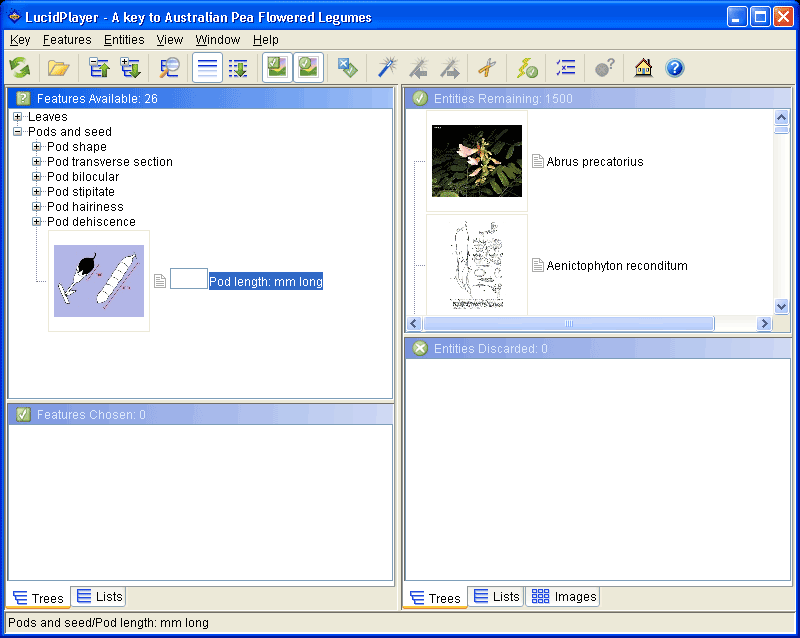Viewport: 800px width, 638px height.
Task: Click the lightning bolt shortcuts icon
Action: point(527,68)
